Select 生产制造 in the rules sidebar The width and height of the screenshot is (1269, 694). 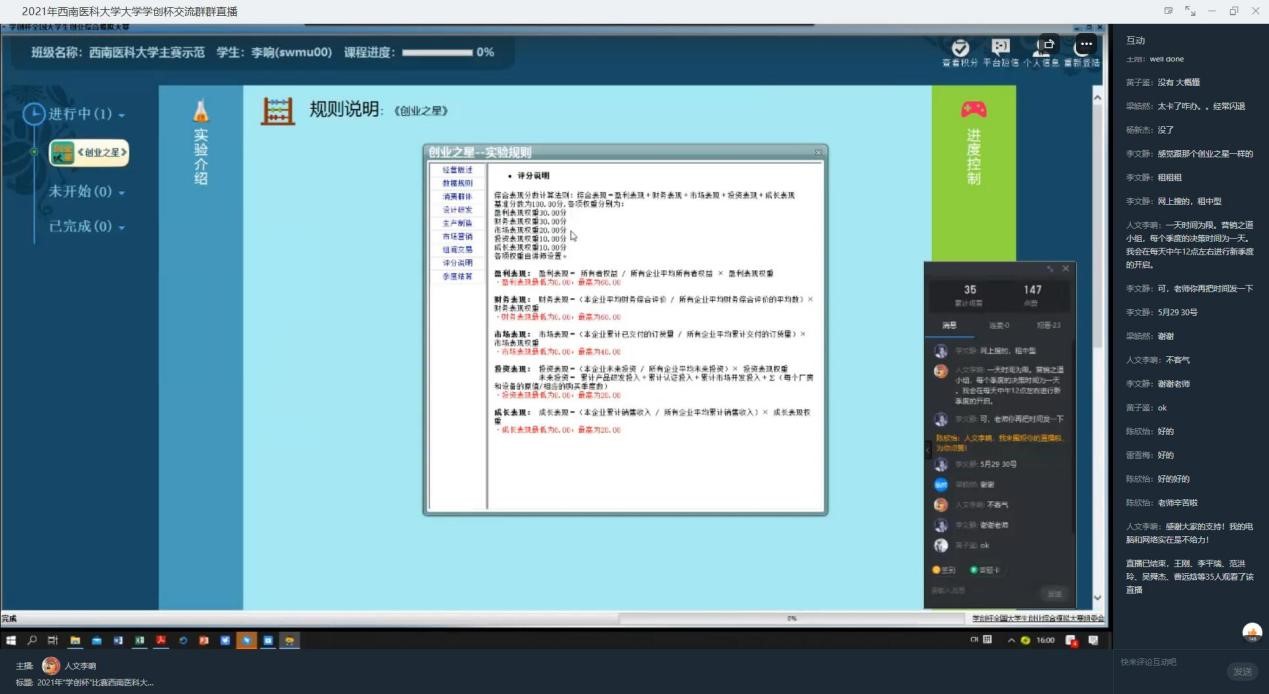(457, 223)
